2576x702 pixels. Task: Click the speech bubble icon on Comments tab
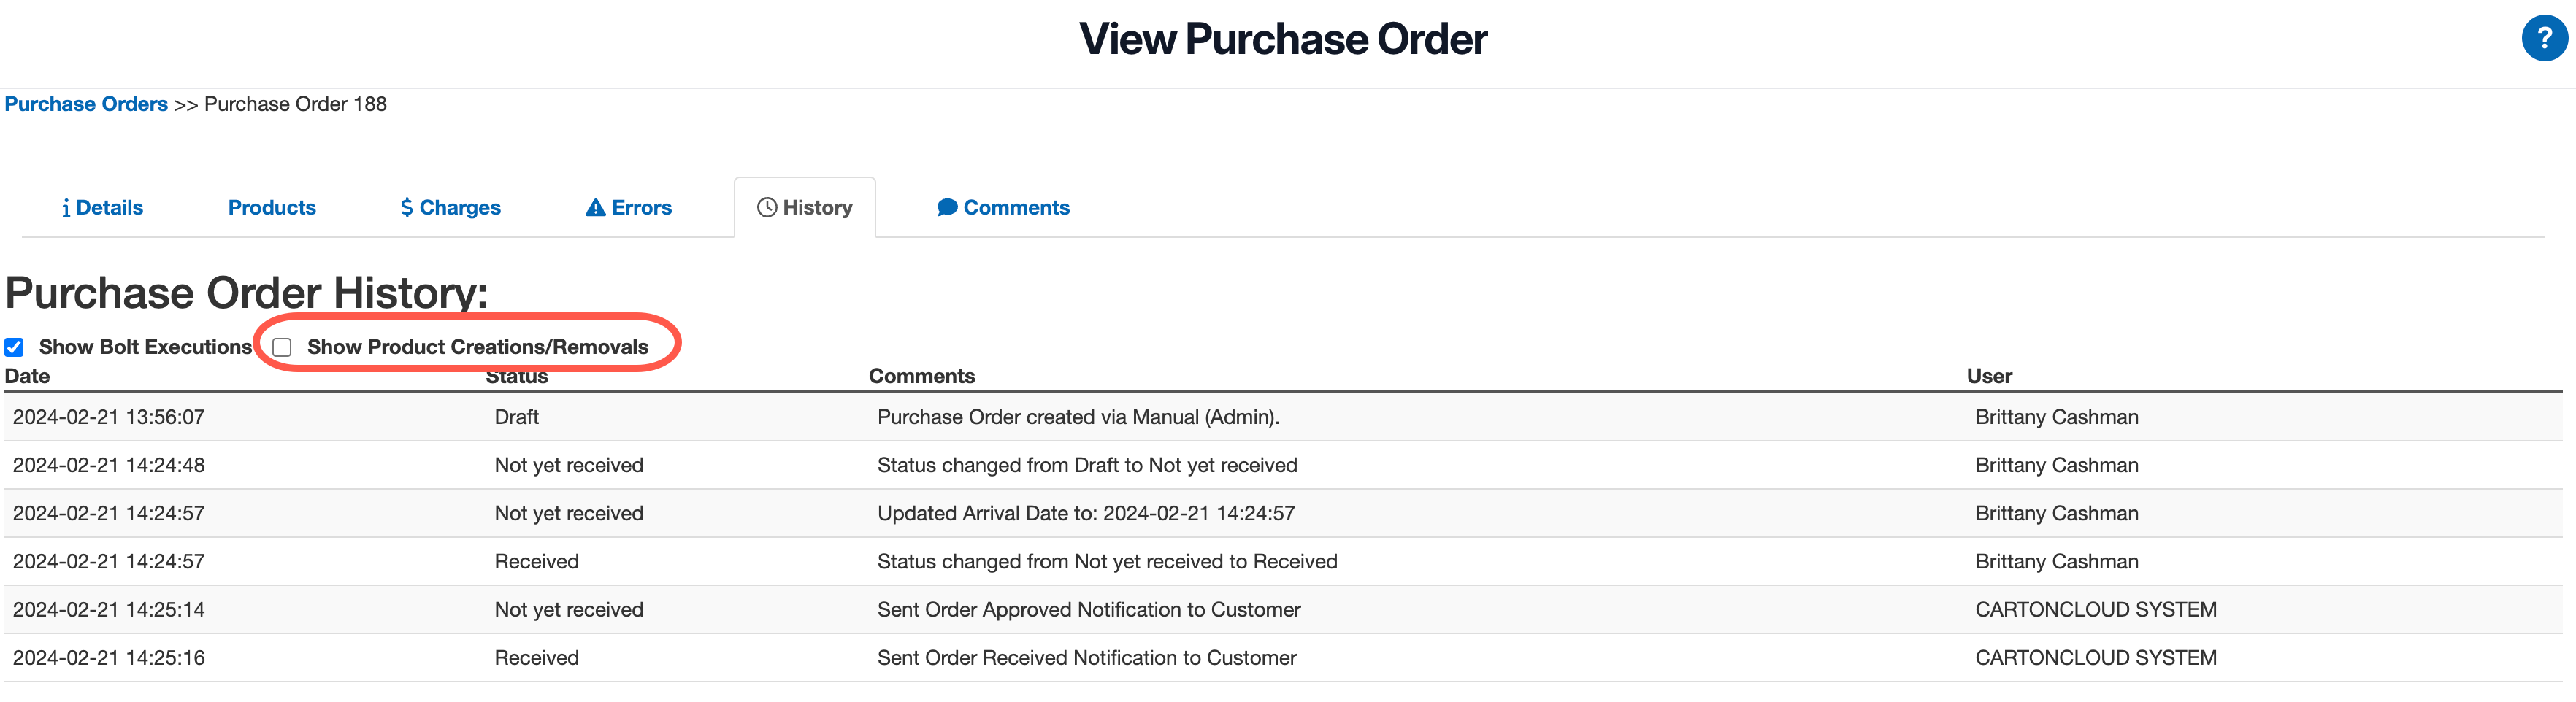coord(947,207)
